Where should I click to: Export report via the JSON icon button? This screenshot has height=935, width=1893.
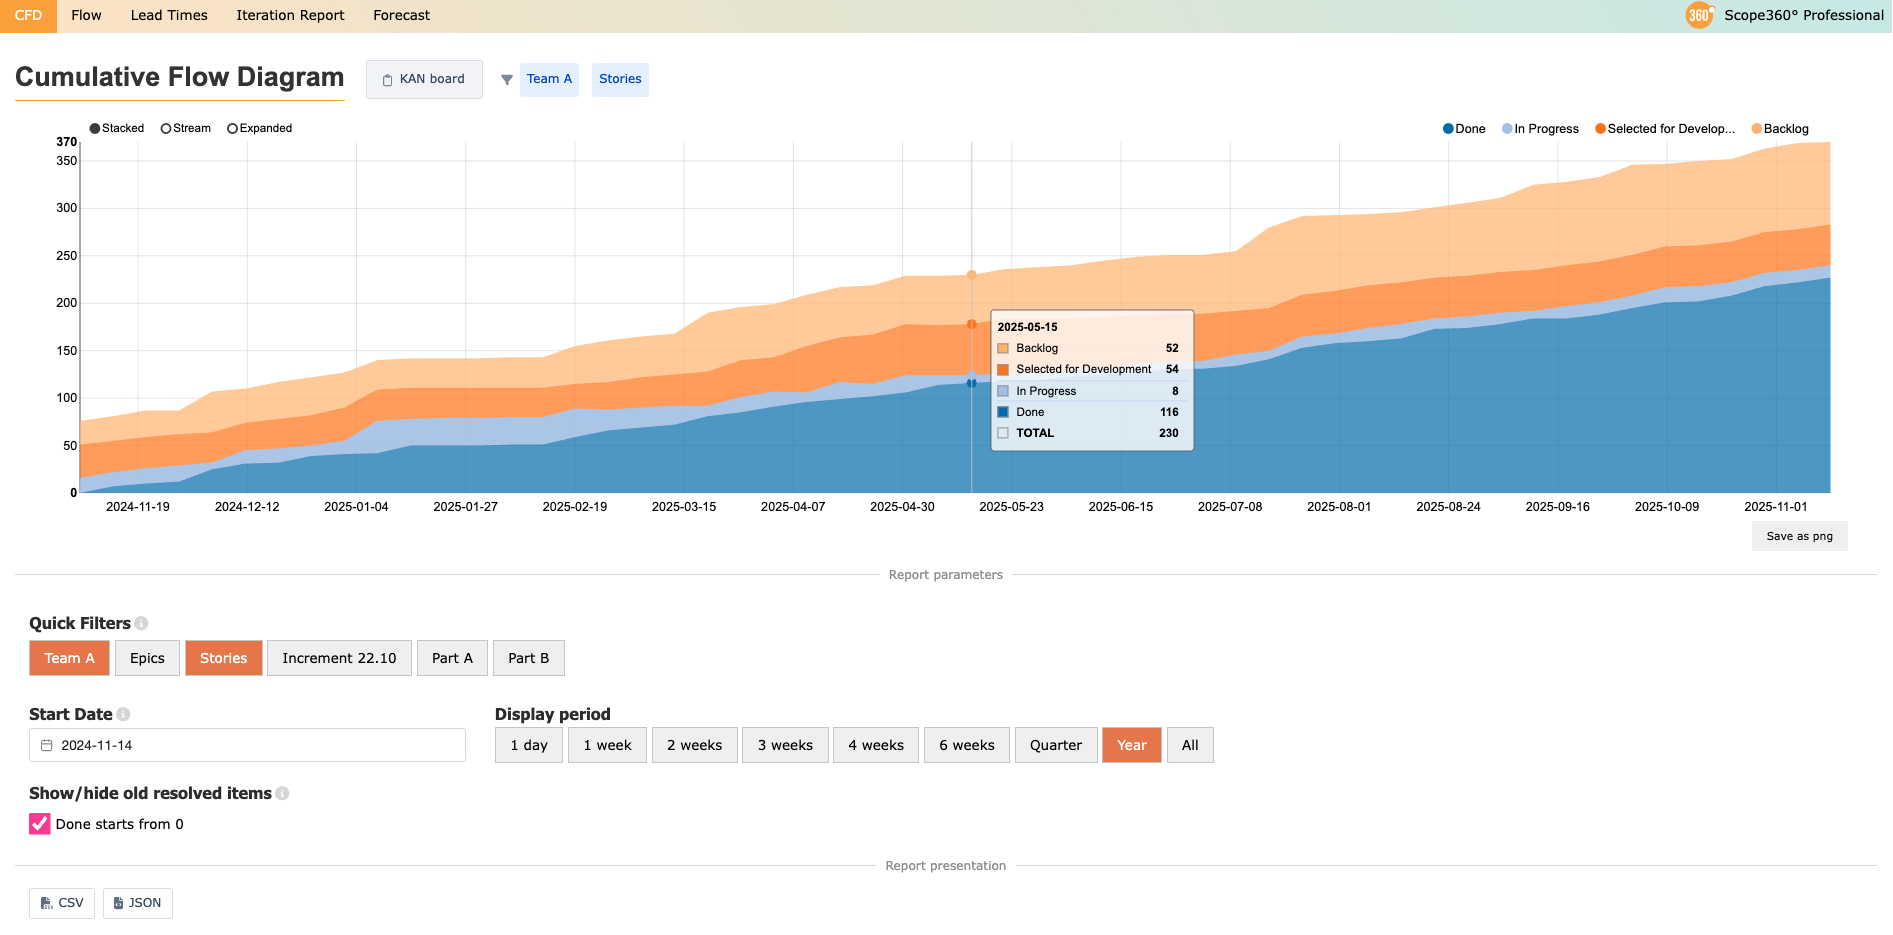point(138,903)
